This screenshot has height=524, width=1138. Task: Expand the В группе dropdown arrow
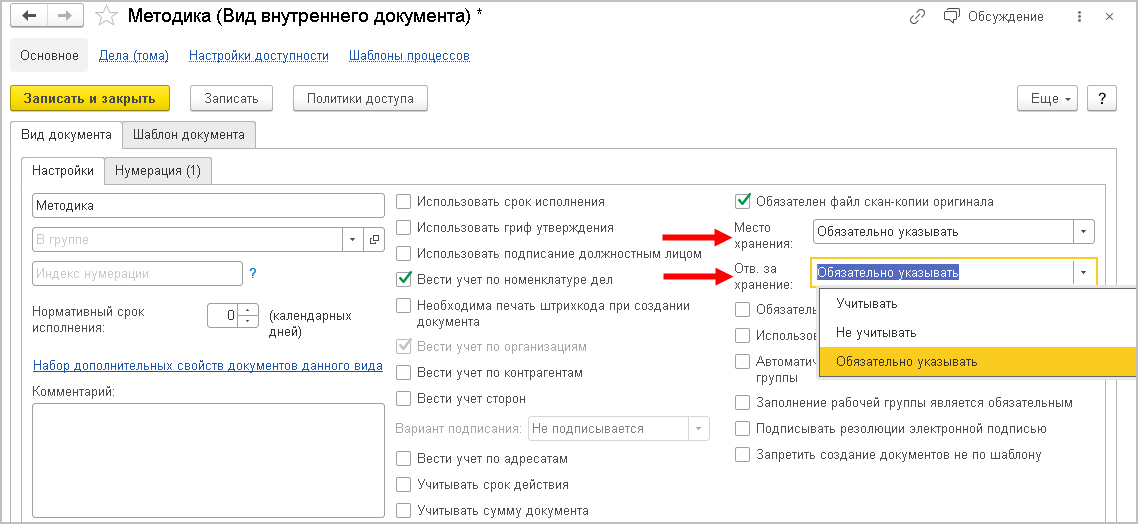352,240
